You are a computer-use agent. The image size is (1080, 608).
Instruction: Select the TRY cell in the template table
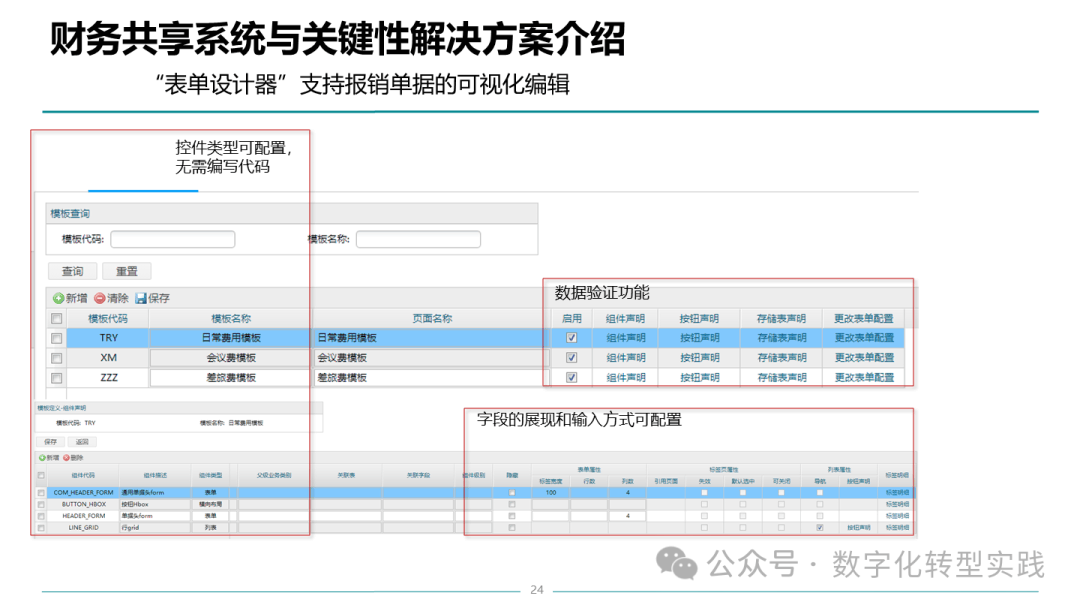click(x=109, y=338)
